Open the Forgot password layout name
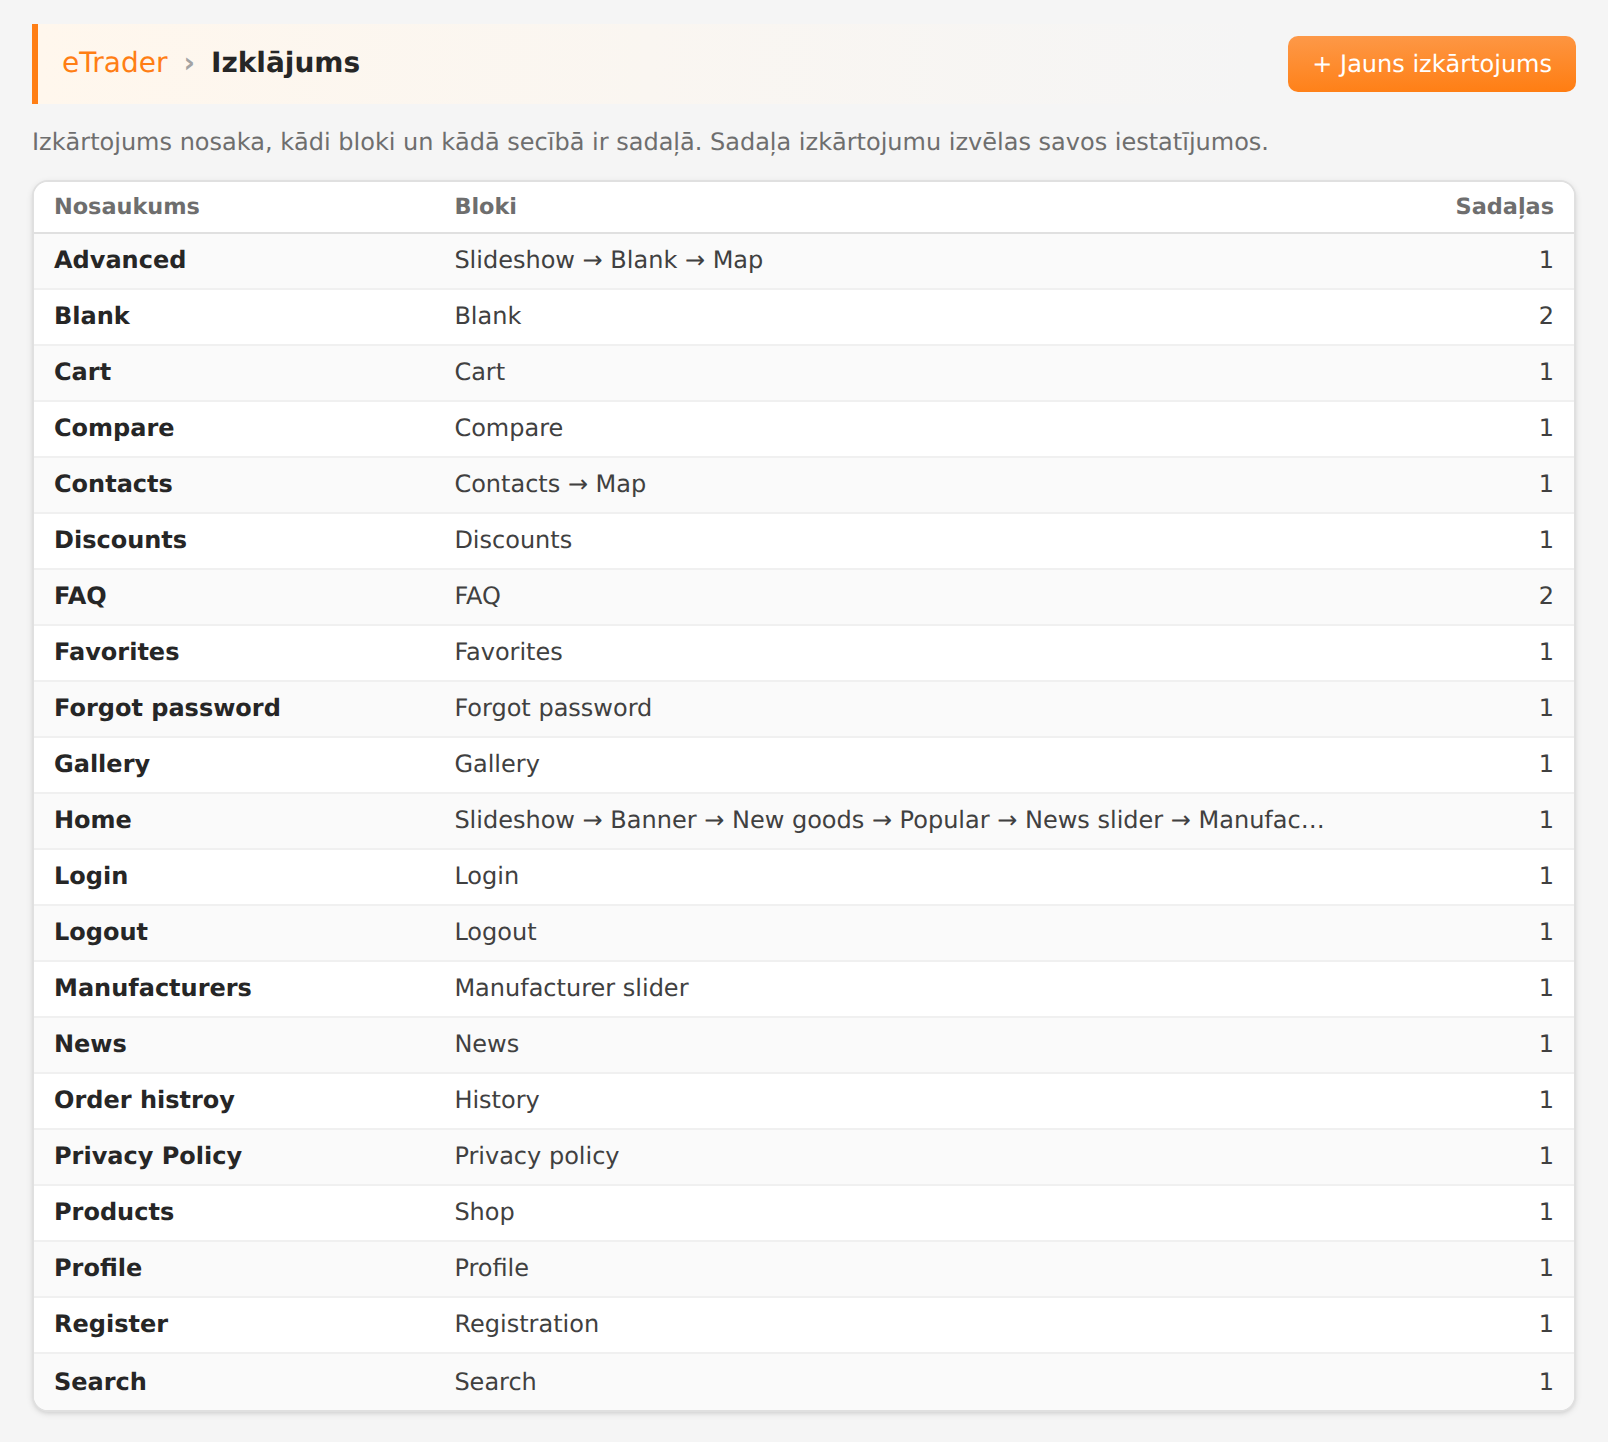 click(167, 708)
